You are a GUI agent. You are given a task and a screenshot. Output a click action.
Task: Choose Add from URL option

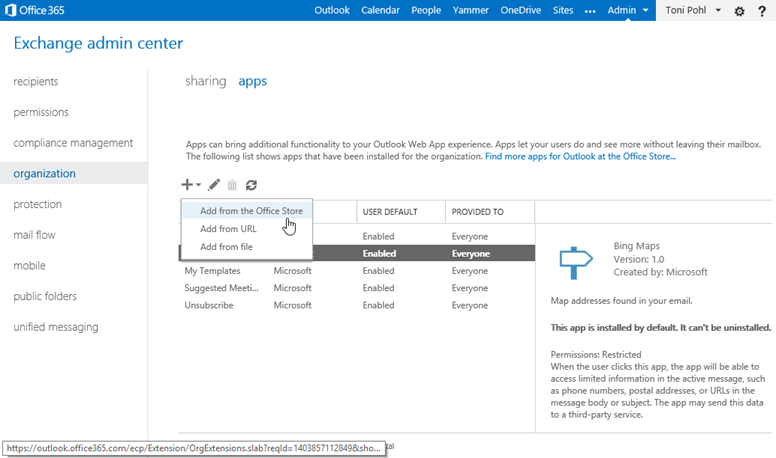pyautogui.click(x=228, y=229)
